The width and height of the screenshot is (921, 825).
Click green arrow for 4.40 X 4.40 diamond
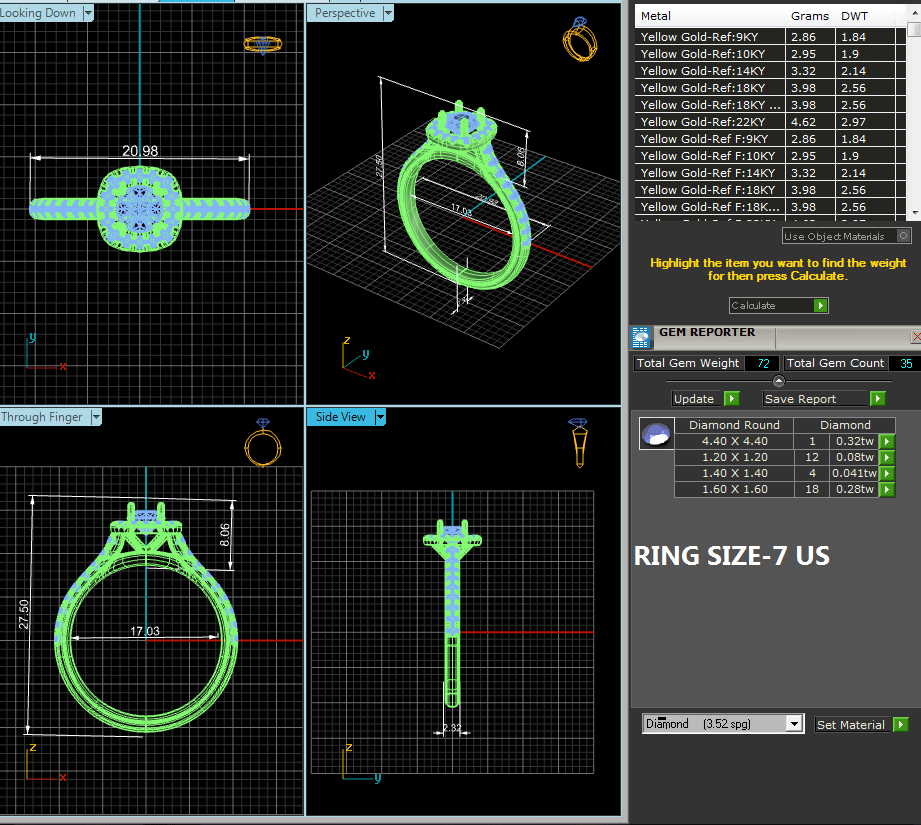pos(886,442)
